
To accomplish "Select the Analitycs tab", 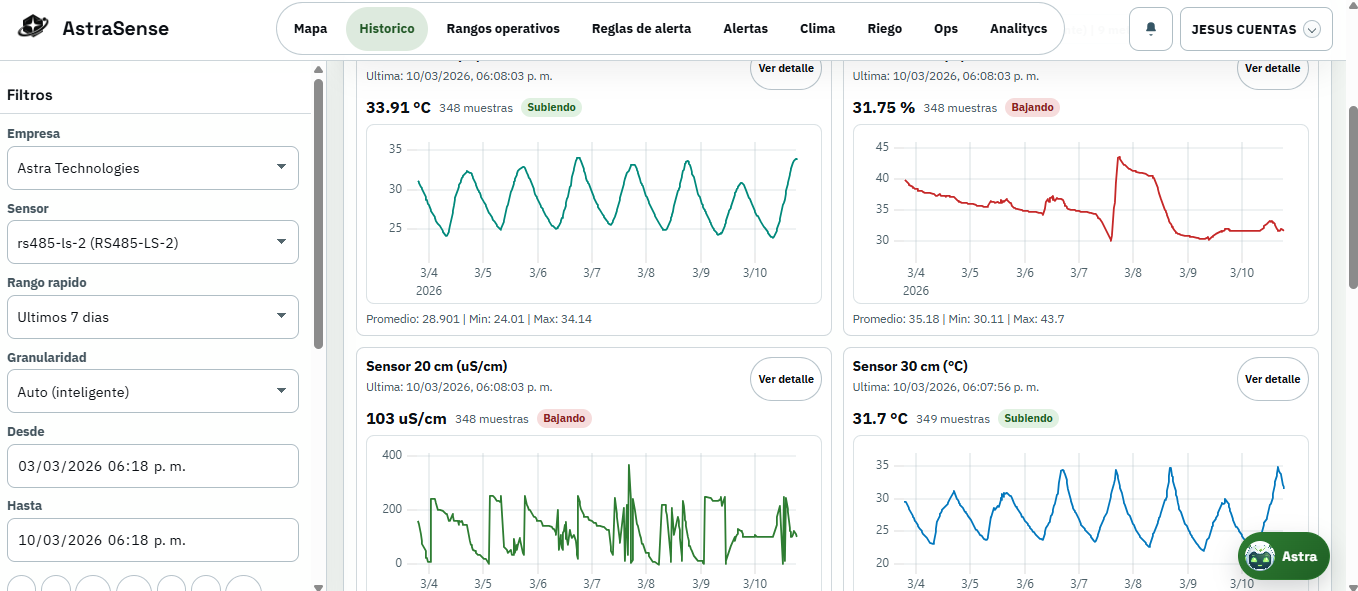I will [x=1018, y=29].
